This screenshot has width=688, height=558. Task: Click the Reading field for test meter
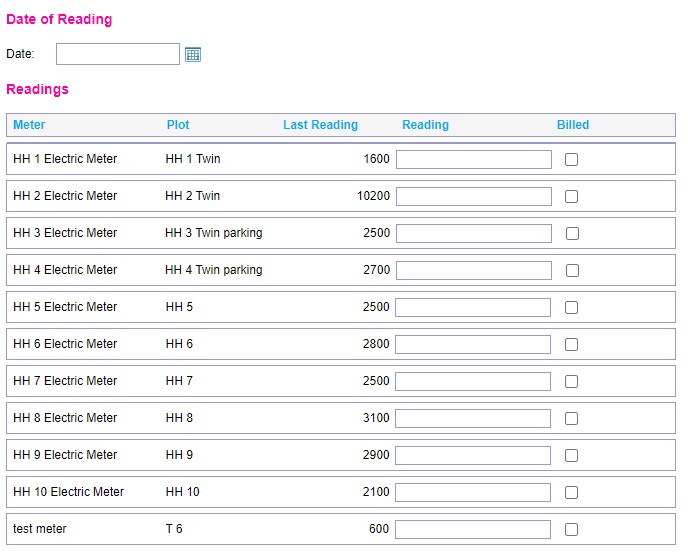coord(473,529)
